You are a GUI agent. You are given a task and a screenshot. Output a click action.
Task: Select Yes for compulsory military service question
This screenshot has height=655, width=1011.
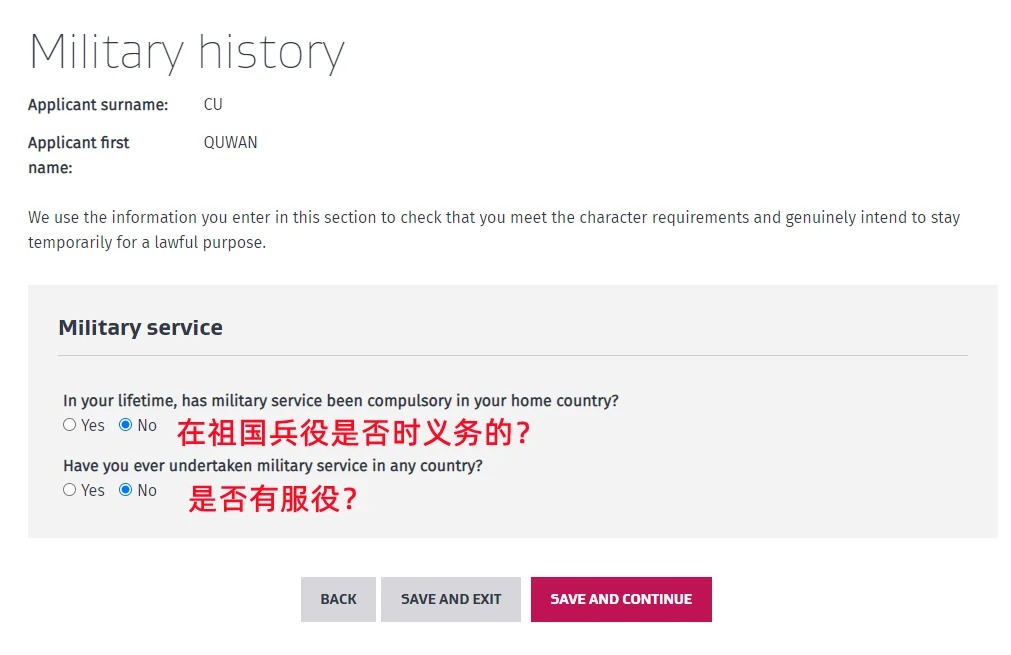pos(70,425)
